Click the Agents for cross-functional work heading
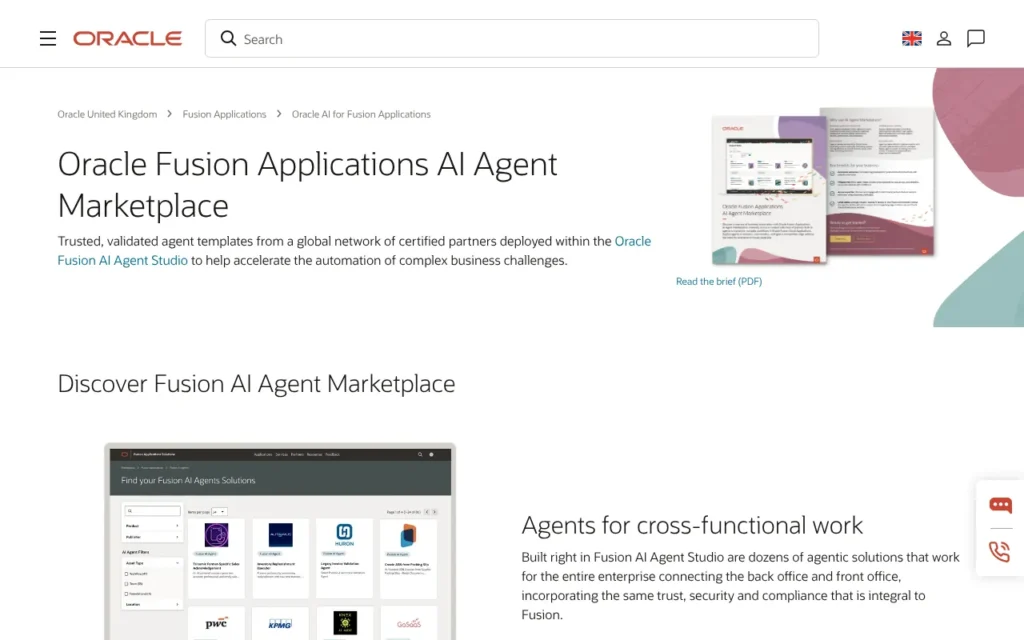The height and width of the screenshot is (640, 1024). [x=692, y=525]
